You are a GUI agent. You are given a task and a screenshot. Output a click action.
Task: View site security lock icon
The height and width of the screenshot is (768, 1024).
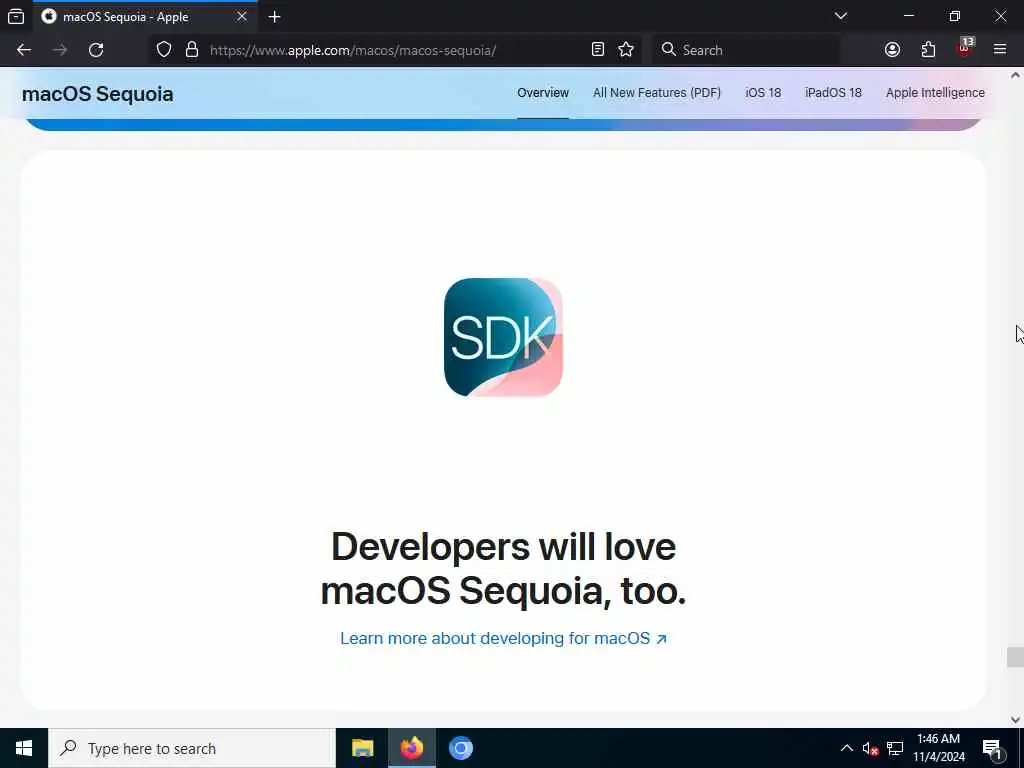(x=192, y=50)
